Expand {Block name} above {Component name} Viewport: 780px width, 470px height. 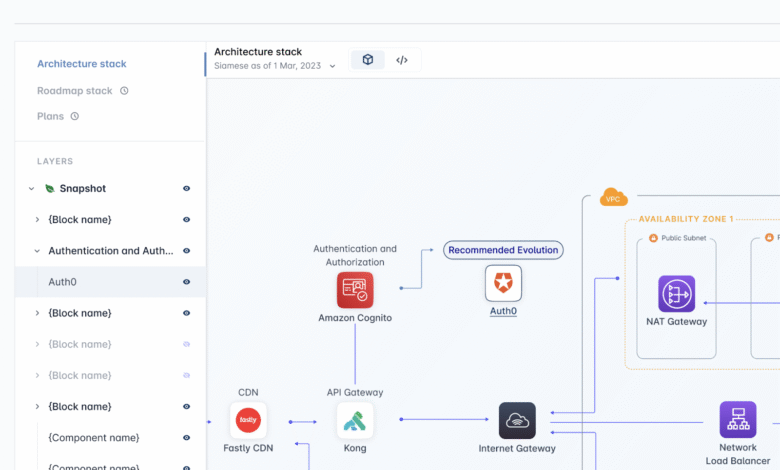click(x=37, y=406)
